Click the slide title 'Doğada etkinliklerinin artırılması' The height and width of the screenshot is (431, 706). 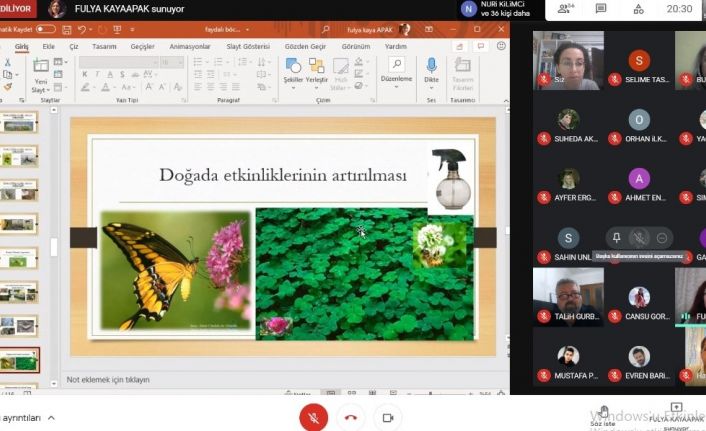click(x=283, y=175)
